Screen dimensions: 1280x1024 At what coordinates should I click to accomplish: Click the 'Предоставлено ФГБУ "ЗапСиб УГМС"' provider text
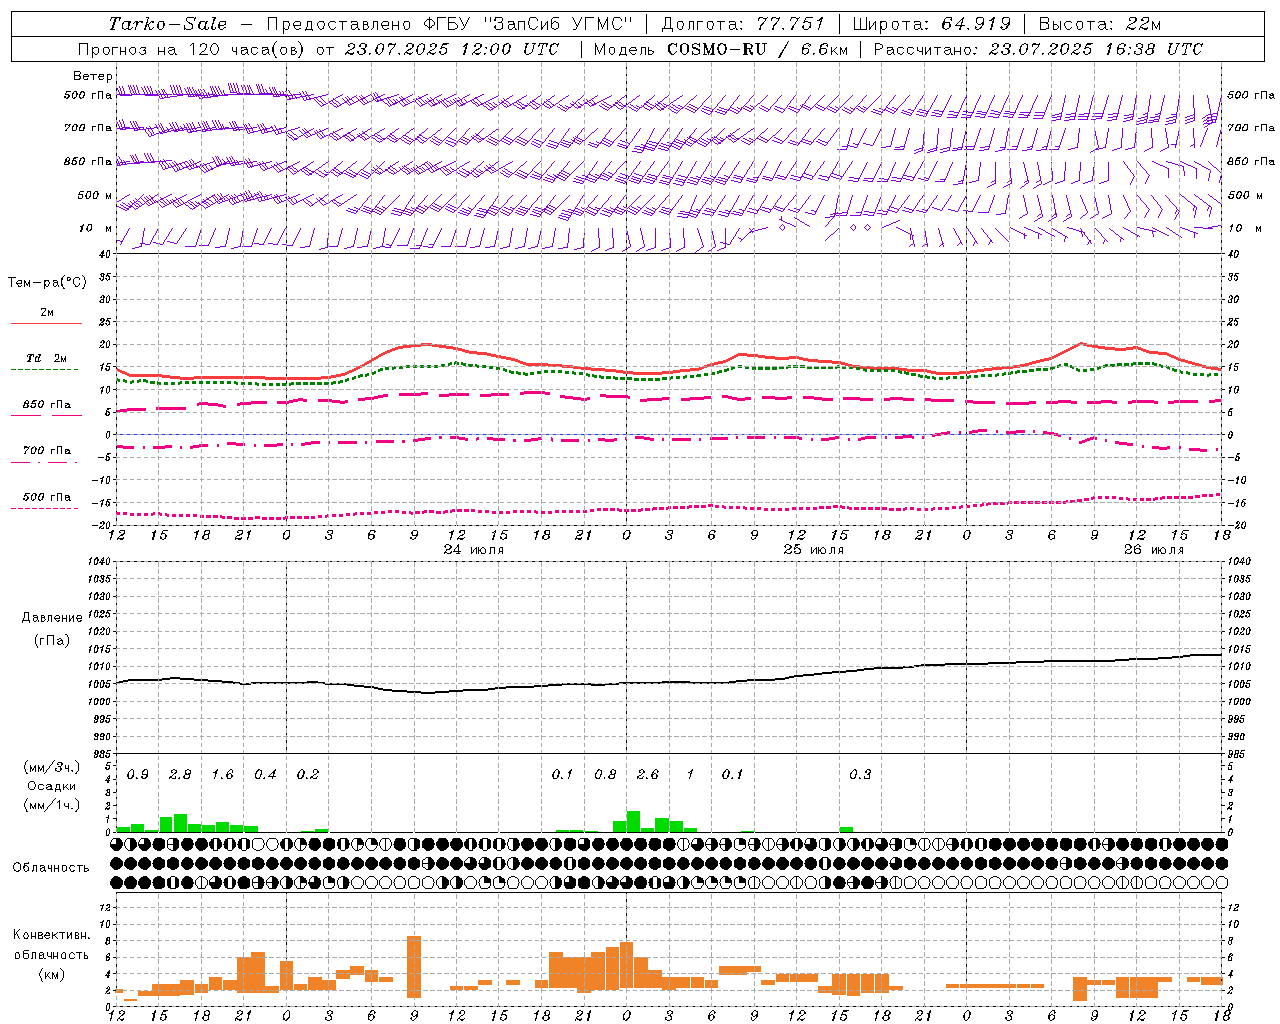click(x=450, y=24)
